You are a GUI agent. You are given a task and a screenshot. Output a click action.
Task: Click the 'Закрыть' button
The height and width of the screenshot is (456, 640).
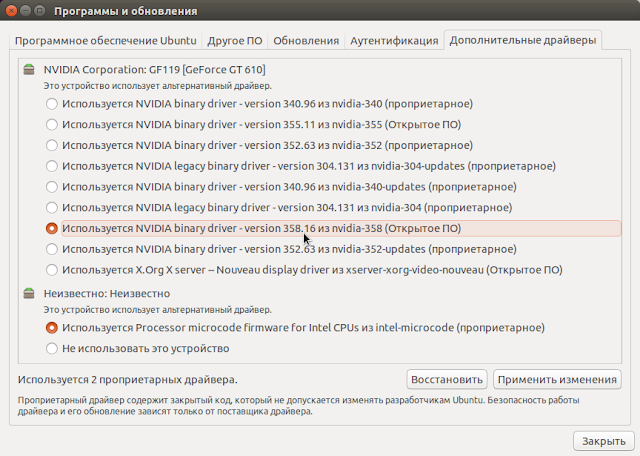[x=604, y=441]
